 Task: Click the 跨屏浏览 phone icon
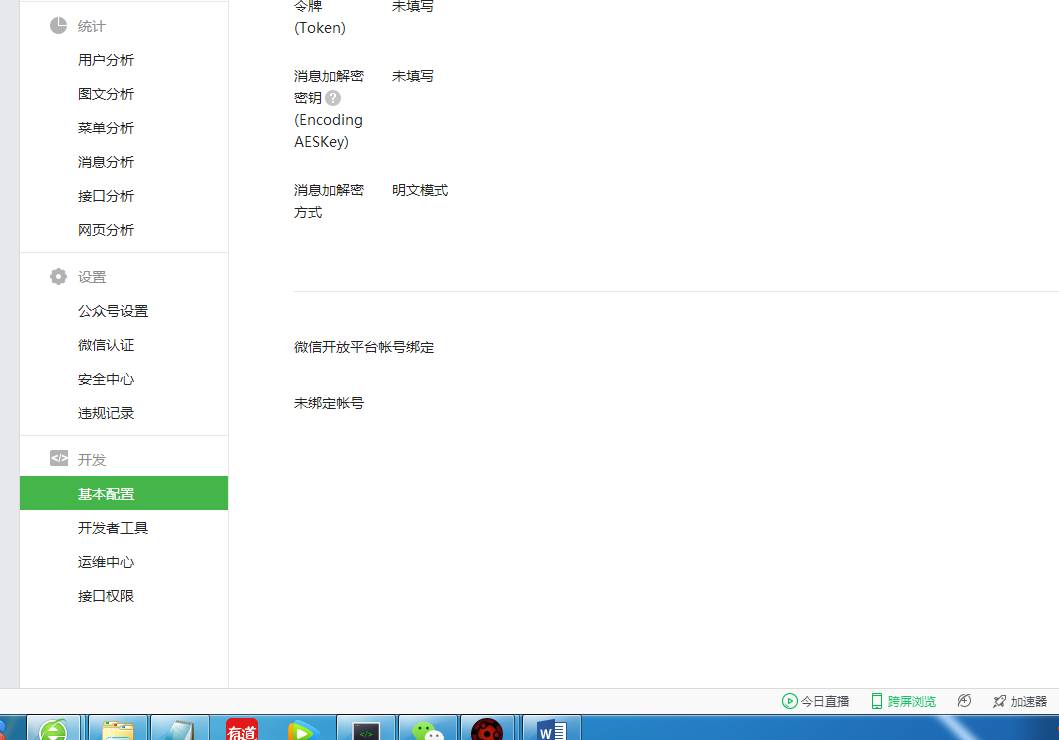877,701
